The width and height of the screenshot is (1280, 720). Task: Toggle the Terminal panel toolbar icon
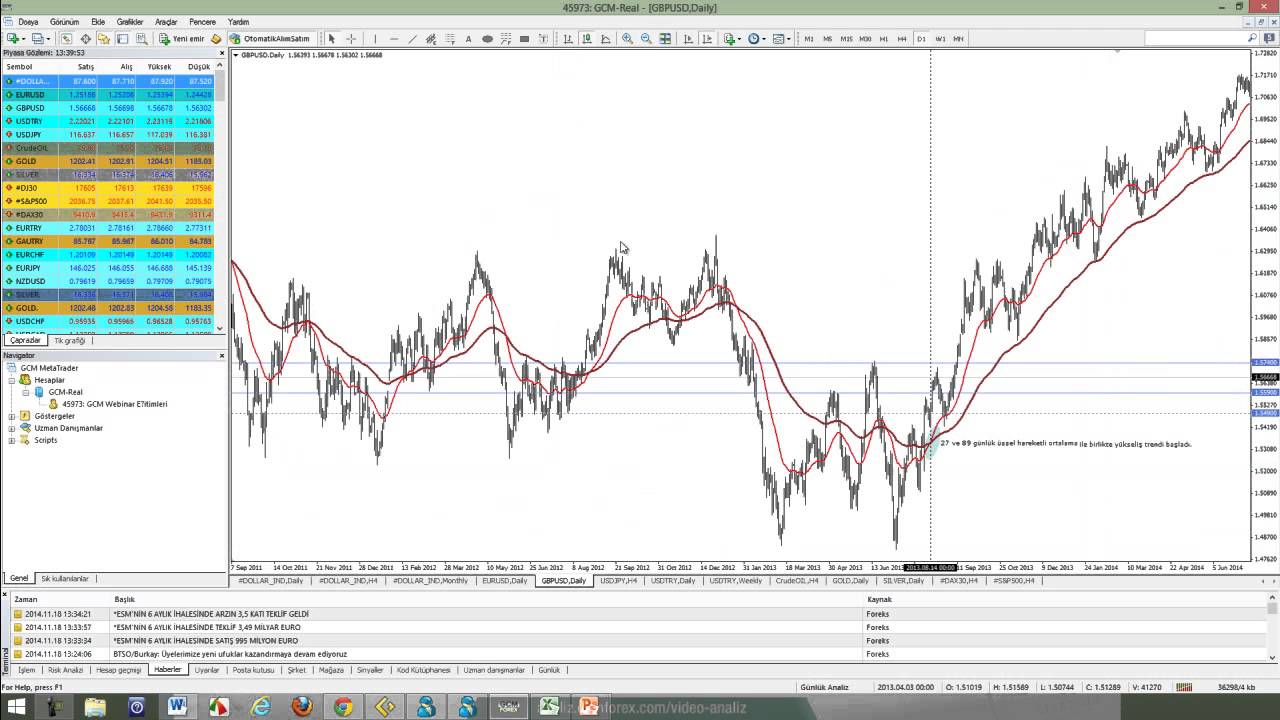click(x=122, y=39)
